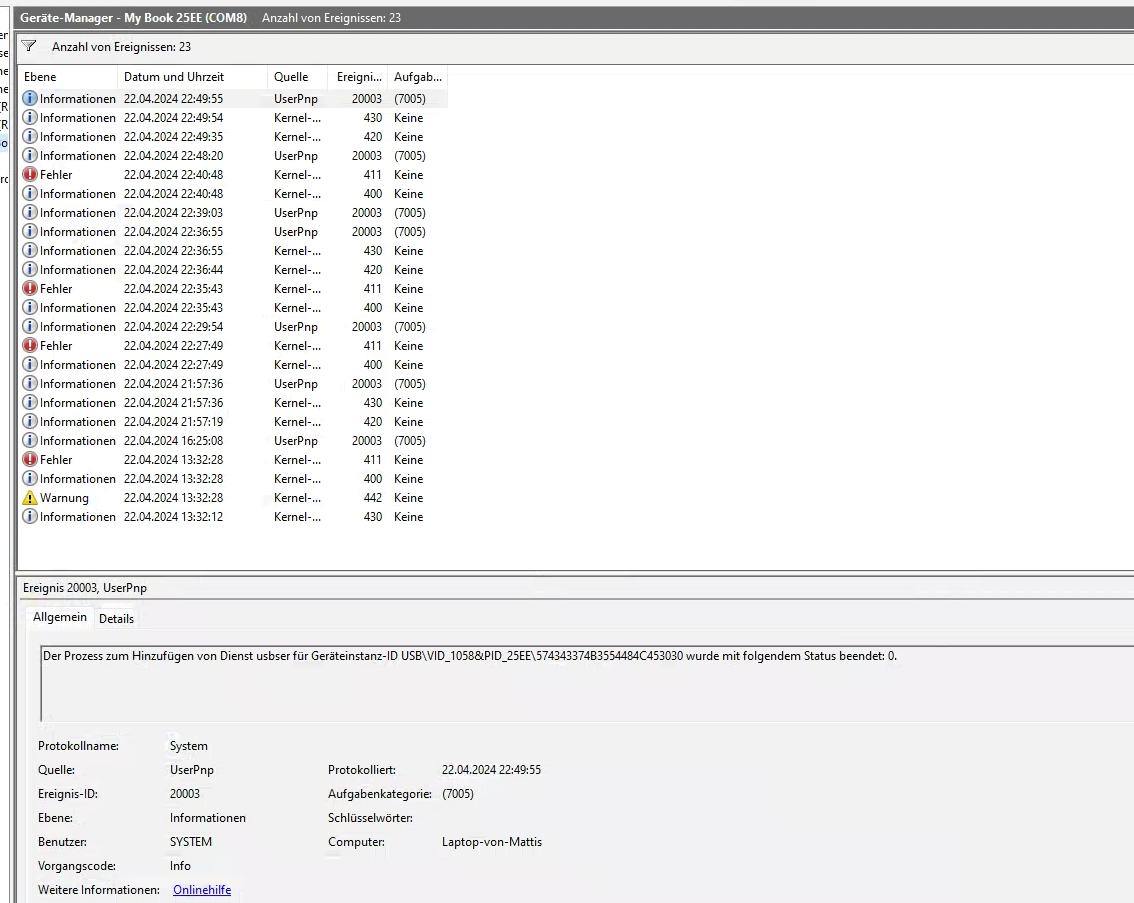Click Quelle value 'UserPnp' in details
The image size is (1134, 903).
coord(192,770)
